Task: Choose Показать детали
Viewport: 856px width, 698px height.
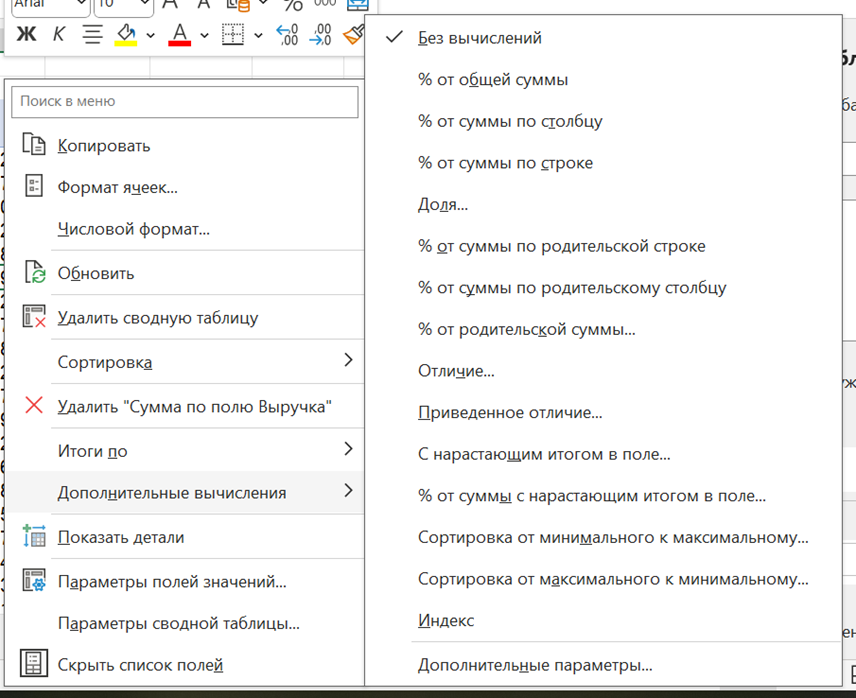Action: click(121, 538)
